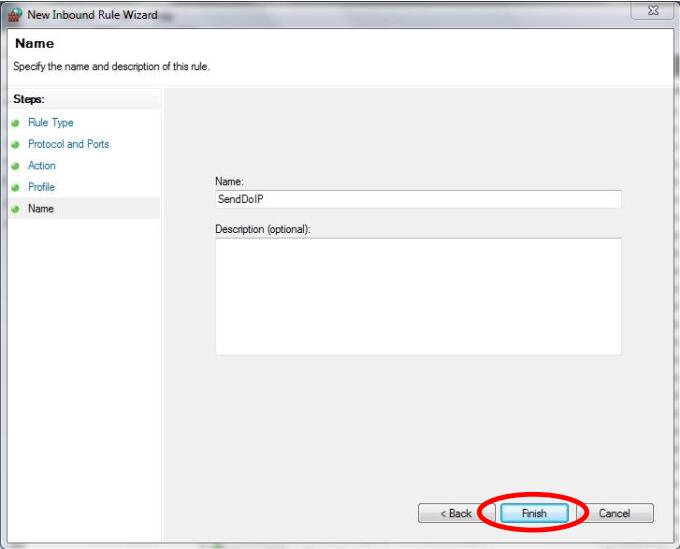
Task: Click the green bullet beside Name step
Action: tap(16, 209)
